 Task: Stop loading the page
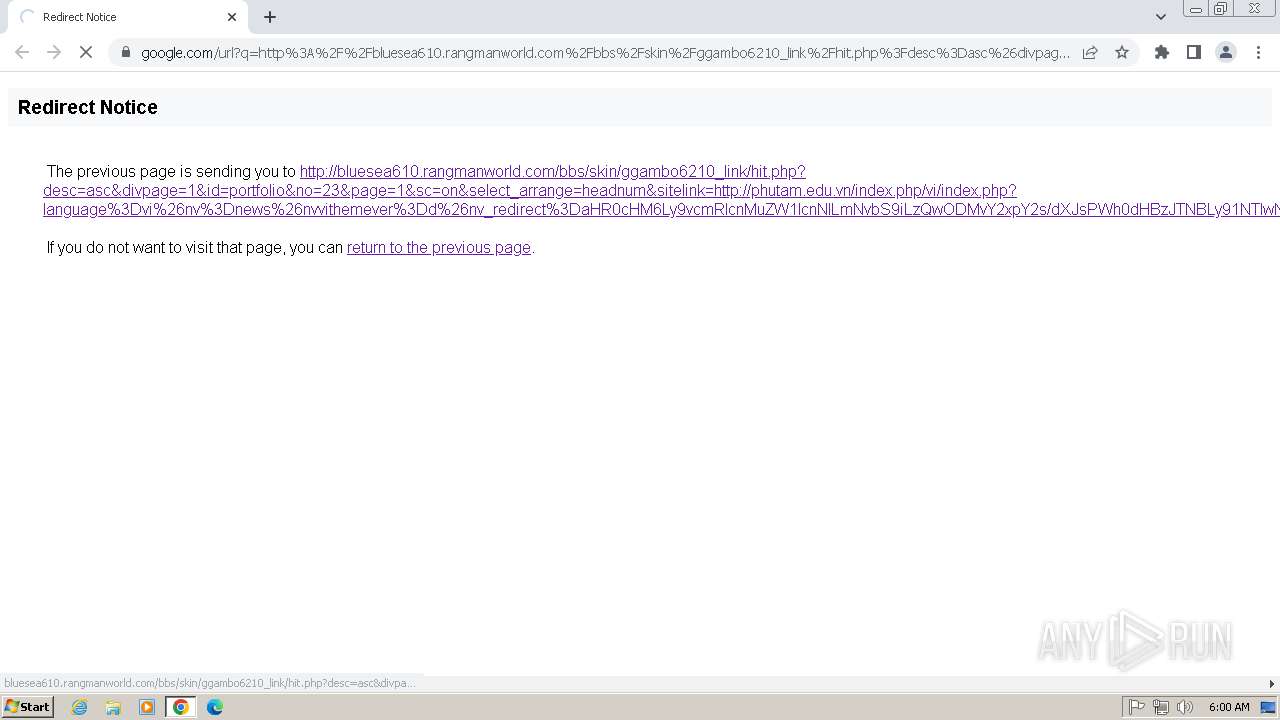[86, 52]
